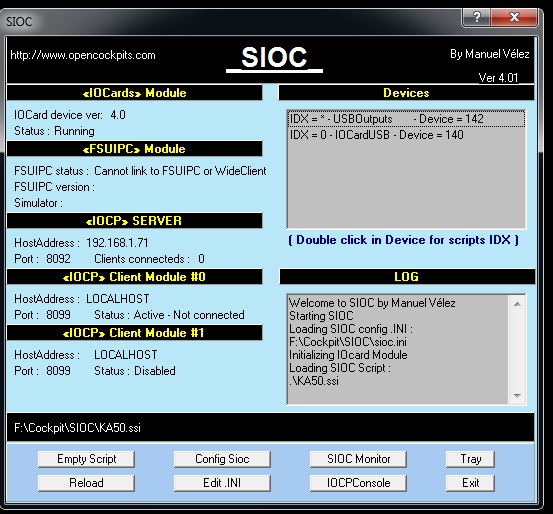Select IOCardUSB Device = 140 entry
This screenshot has height=514, width=553.
pyautogui.click(x=406, y=135)
